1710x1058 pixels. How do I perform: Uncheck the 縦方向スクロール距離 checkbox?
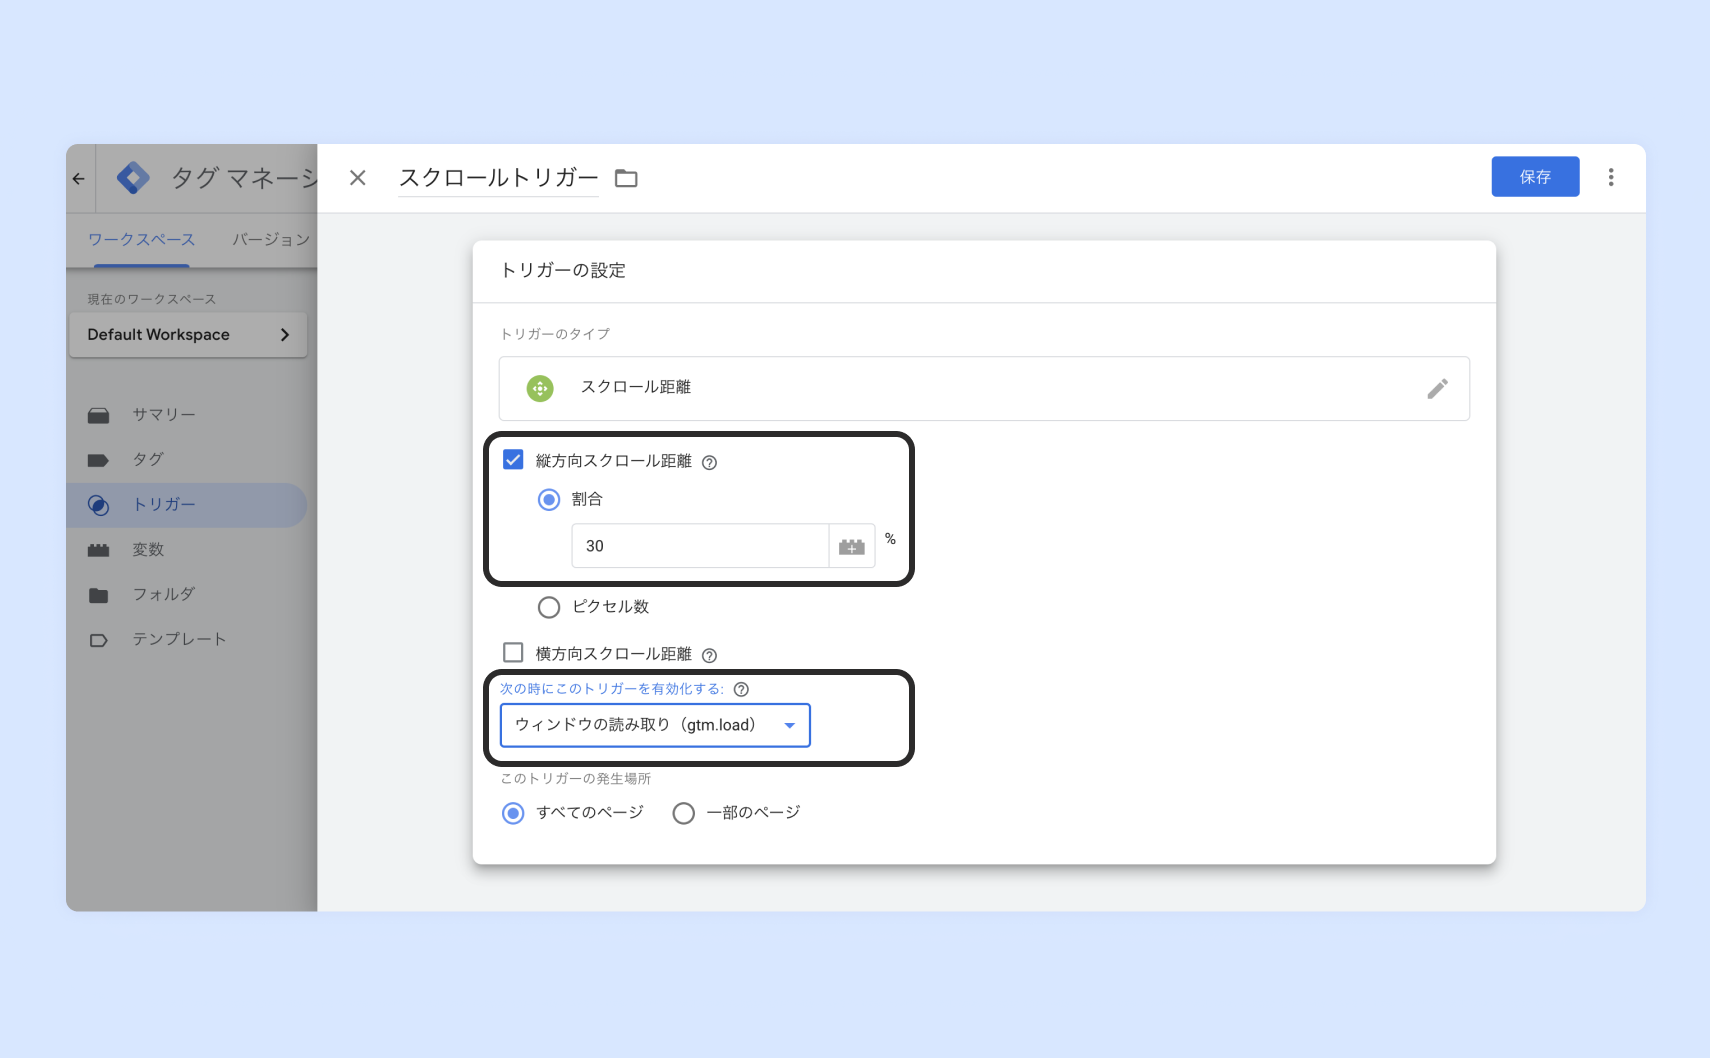pyautogui.click(x=513, y=460)
